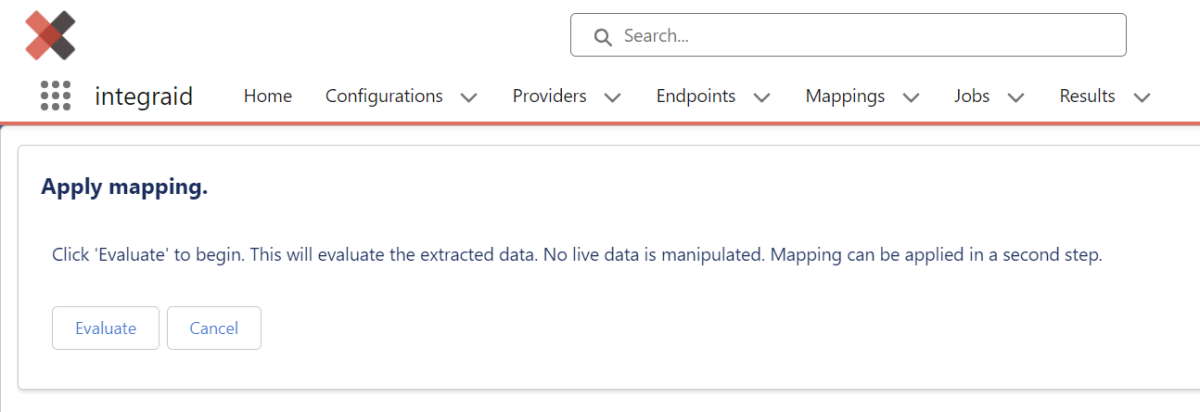Expand the Jobs dropdown chevron
Viewport: 1200px width, 412px height.
(x=1016, y=98)
